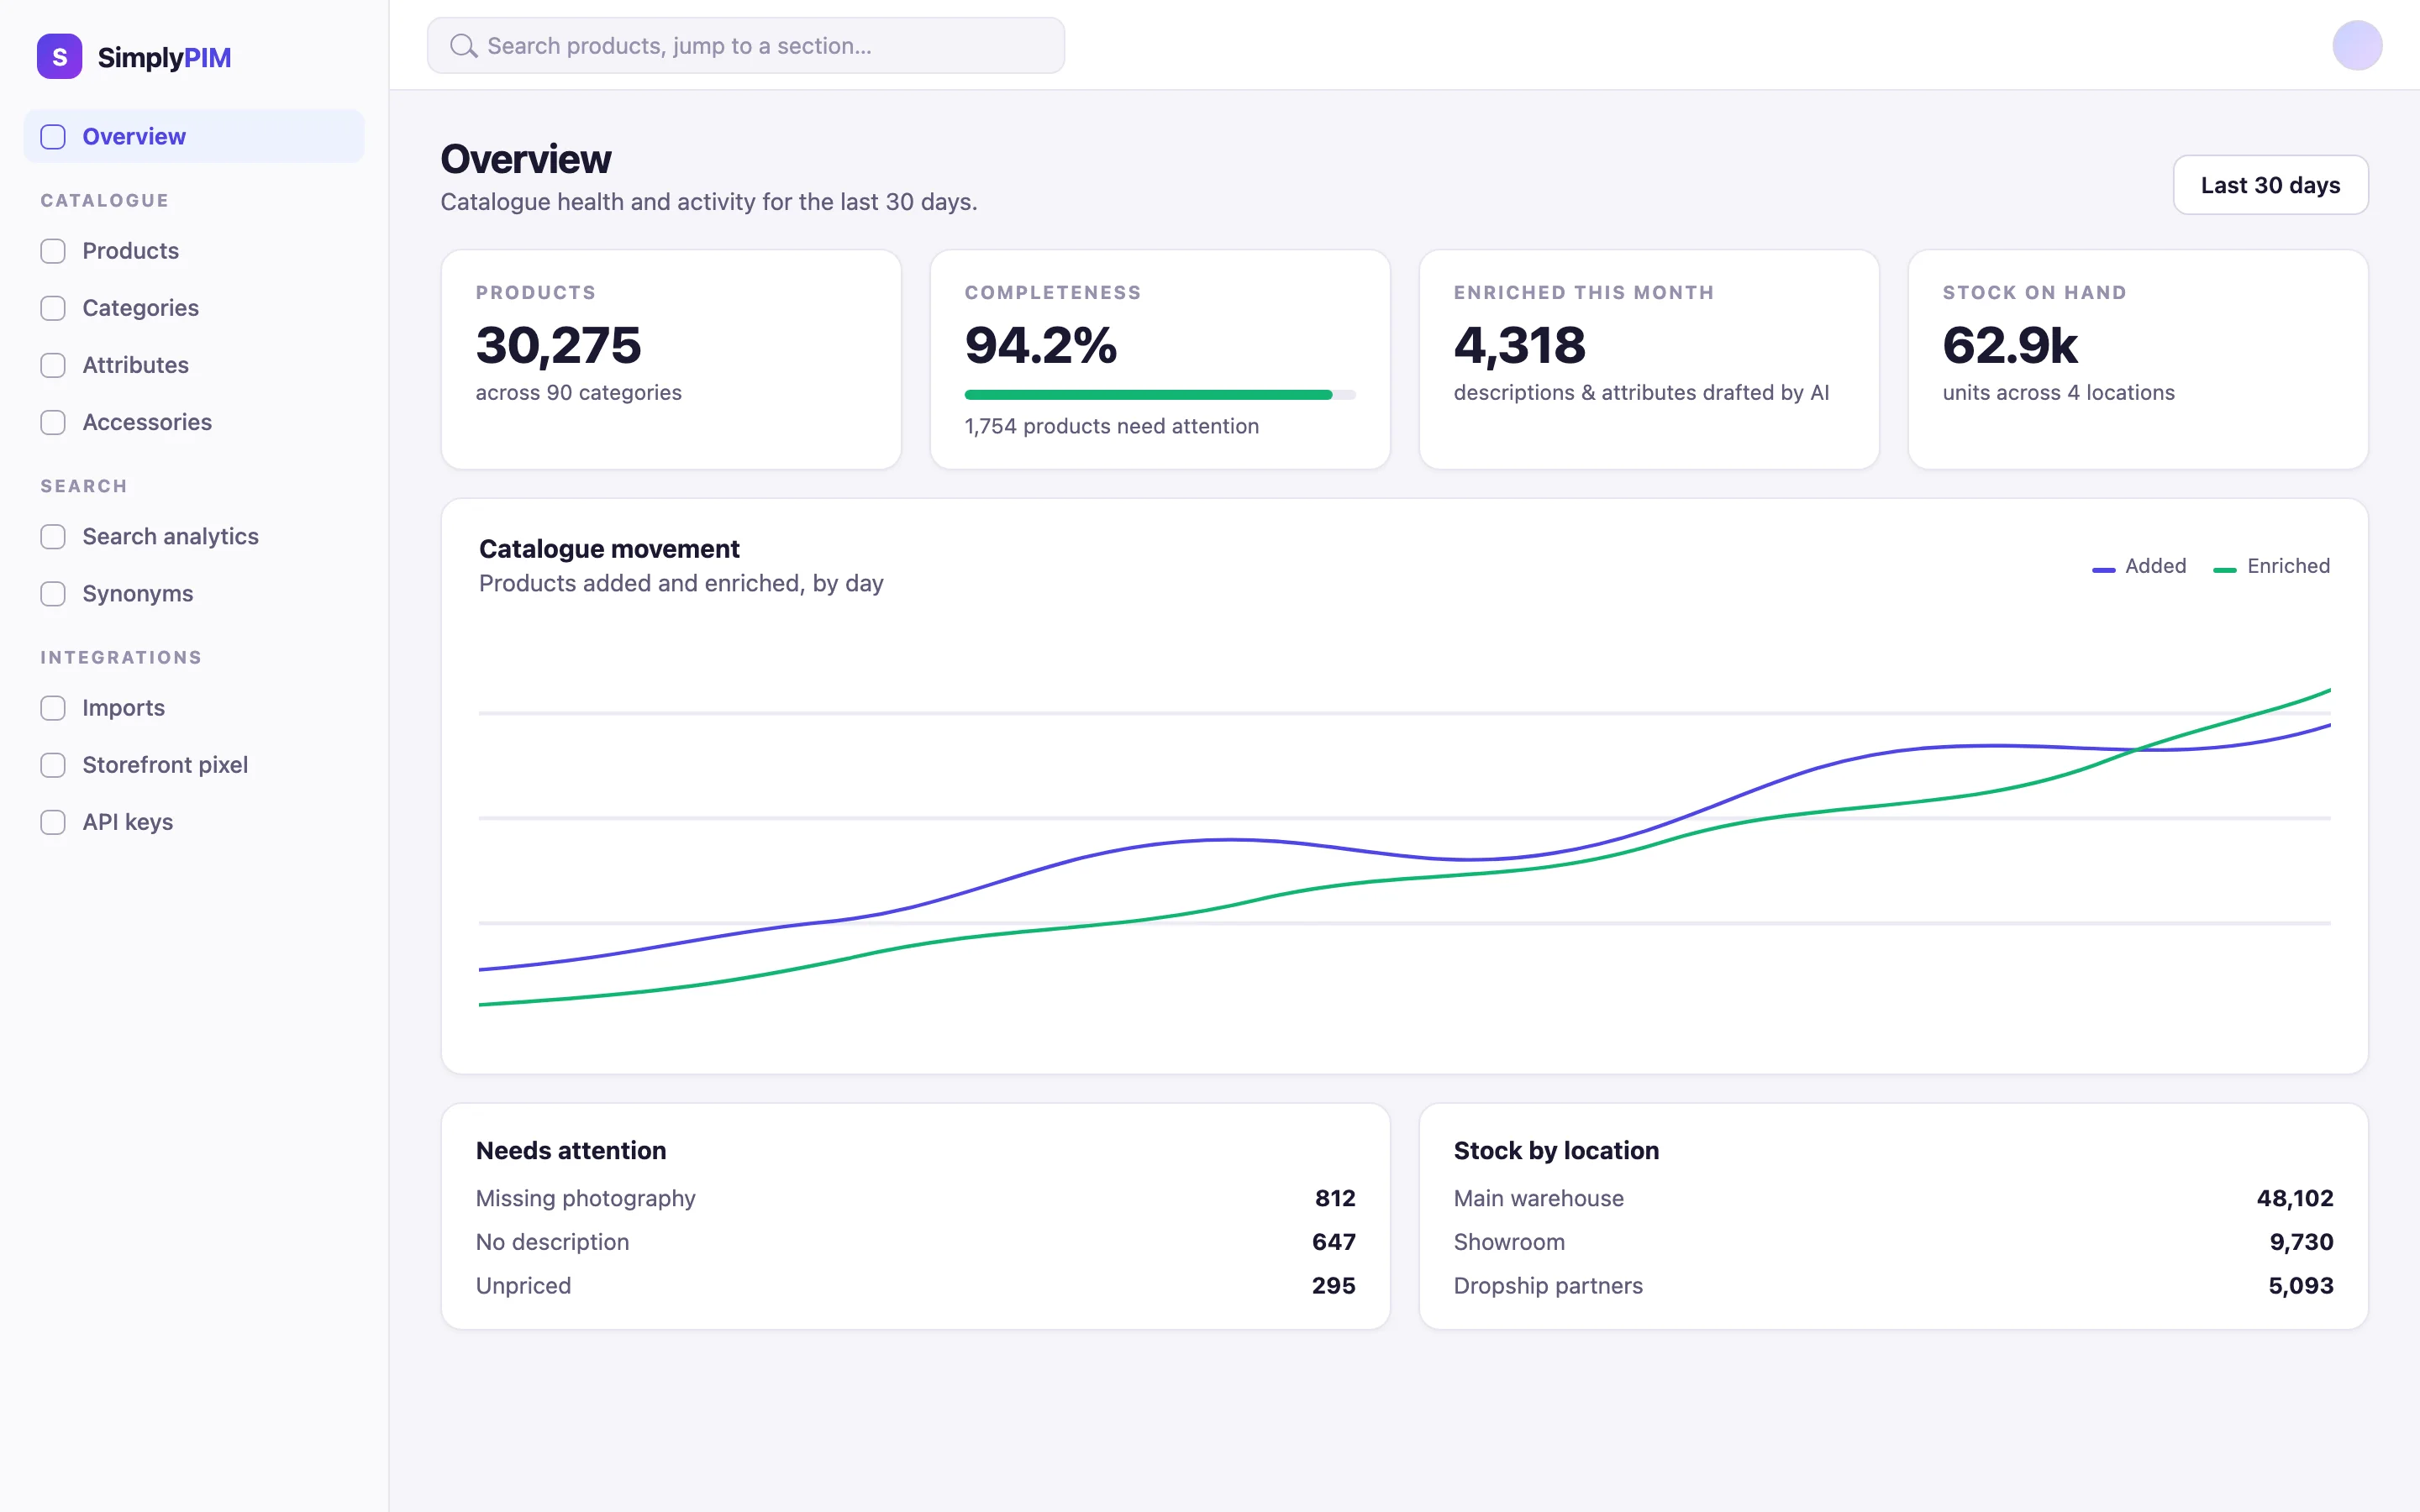Click the Catalogue movement chart title
This screenshot has height=1512, width=2420.
pos(609,549)
